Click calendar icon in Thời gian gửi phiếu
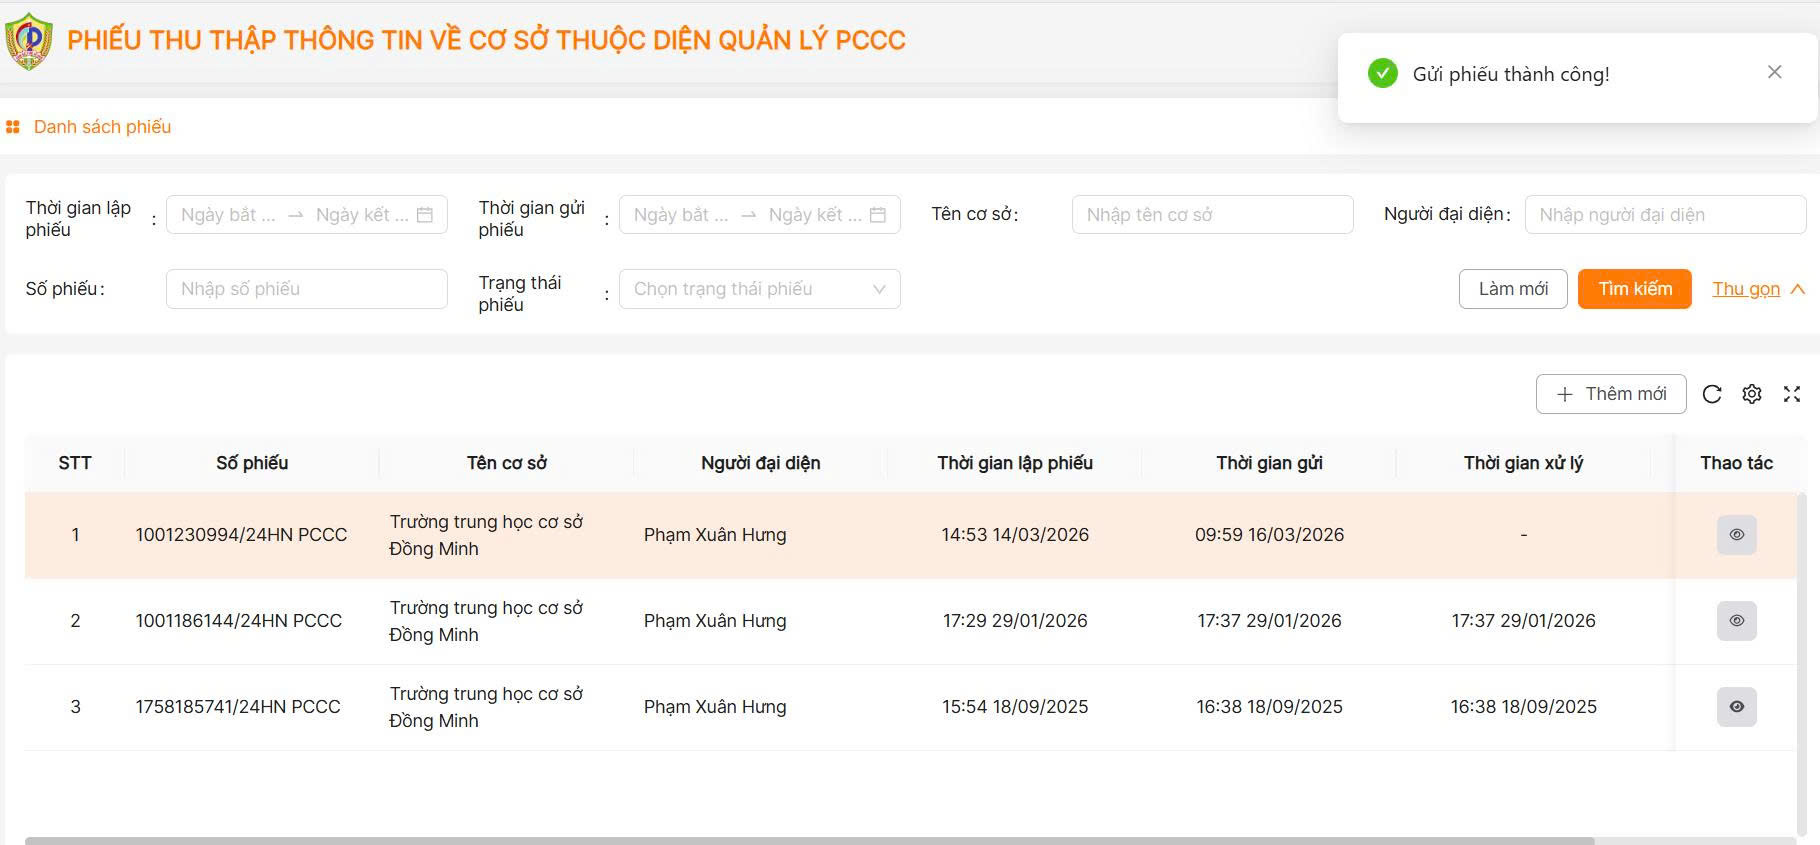Viewport: 1820px width, 845px height. pos(878,215)
